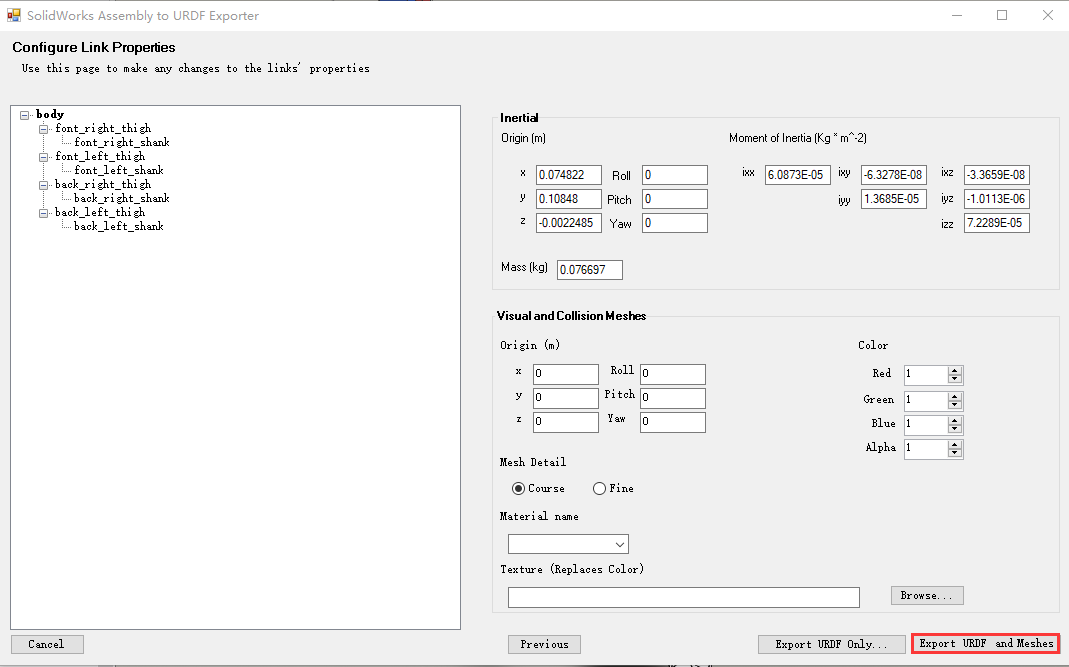Screen dimensions: 1069x667
Task: Collapse the back_left_thigh tree node
Action: pos(43,212)
